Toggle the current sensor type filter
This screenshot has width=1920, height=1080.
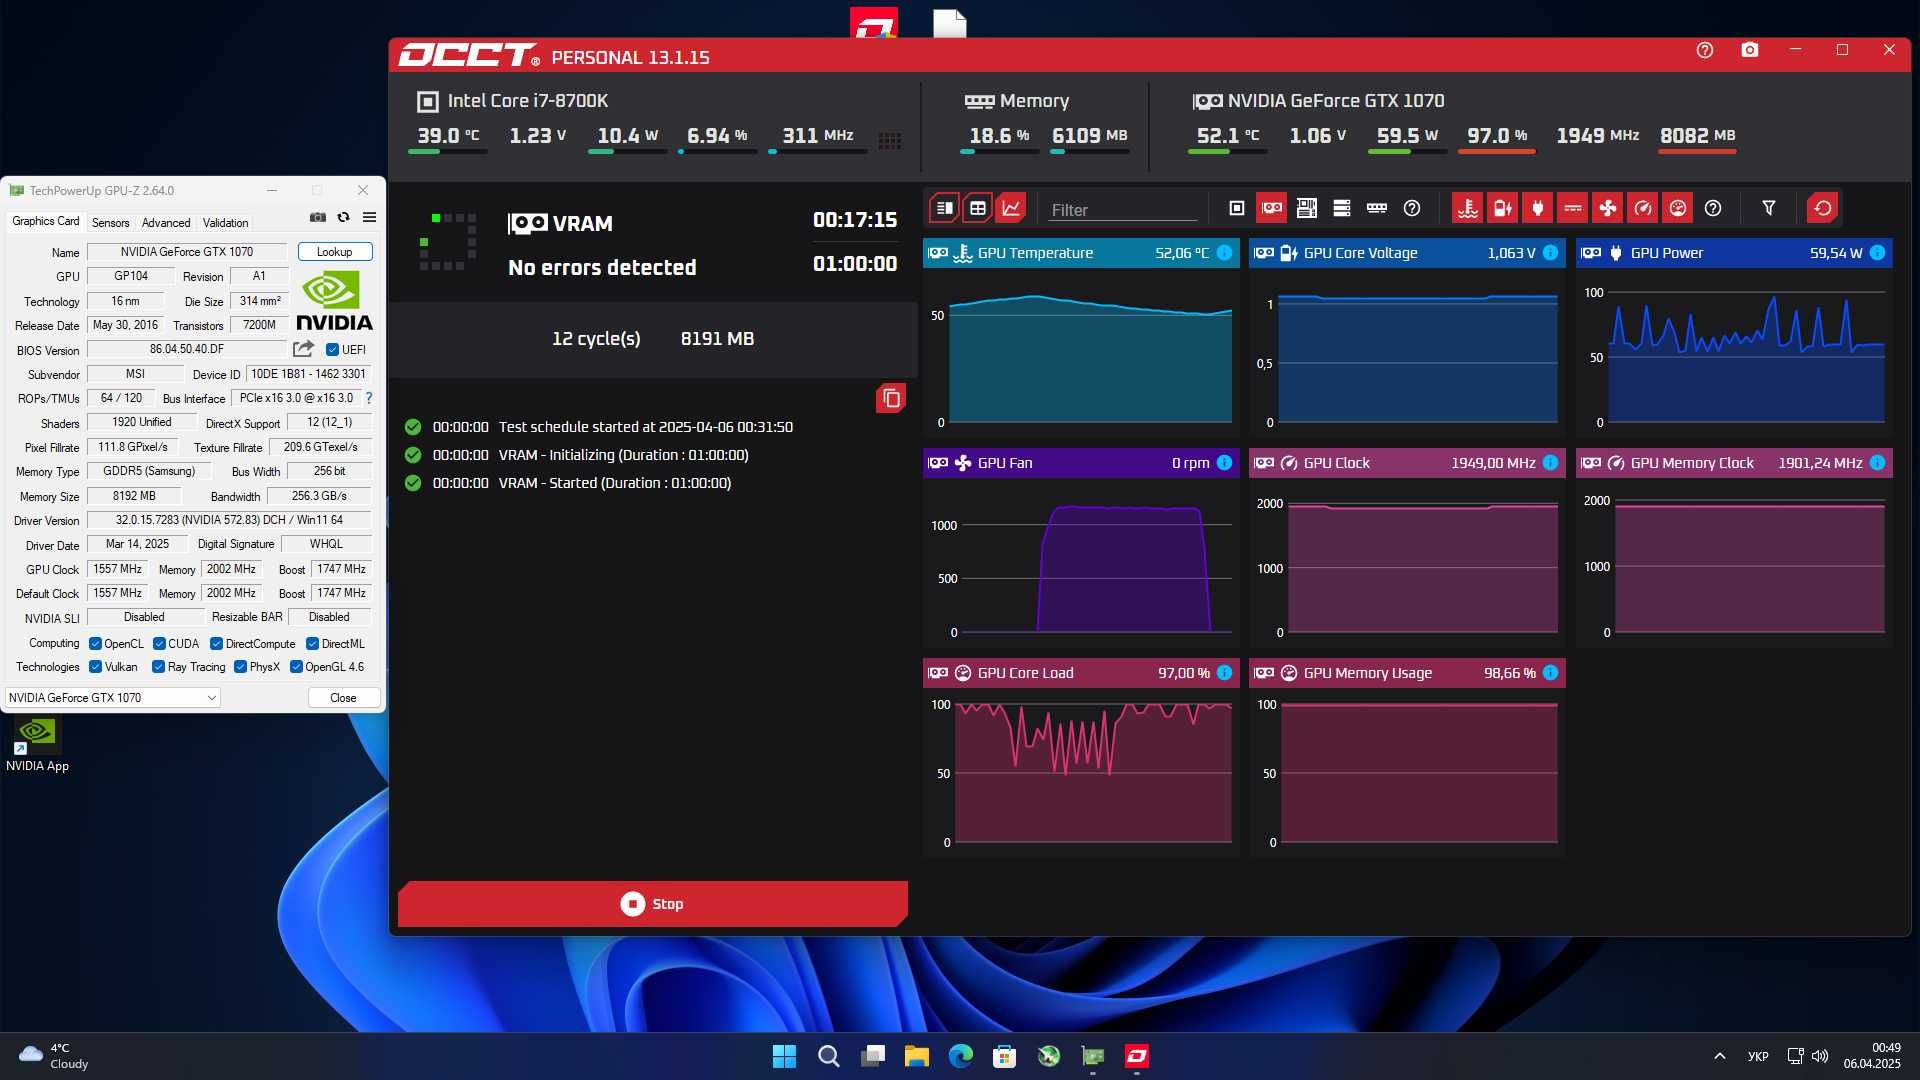coord(1573,208)
